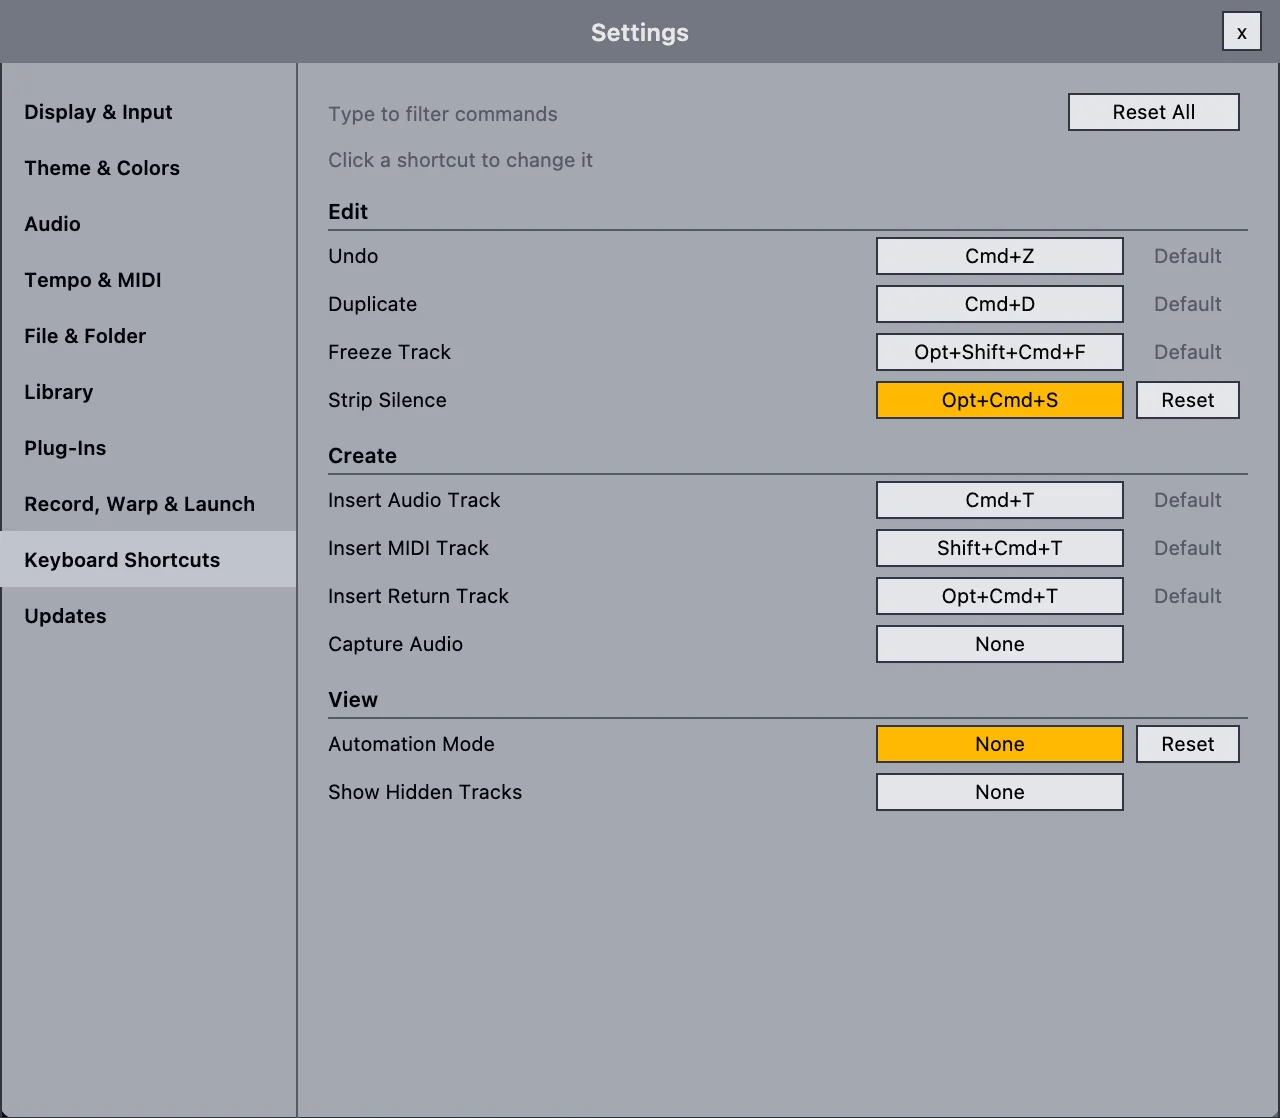Assign a shortcut to Show Hidden Tracks
This screenshot has height=1118, width=1280.
pos(1000,792)
